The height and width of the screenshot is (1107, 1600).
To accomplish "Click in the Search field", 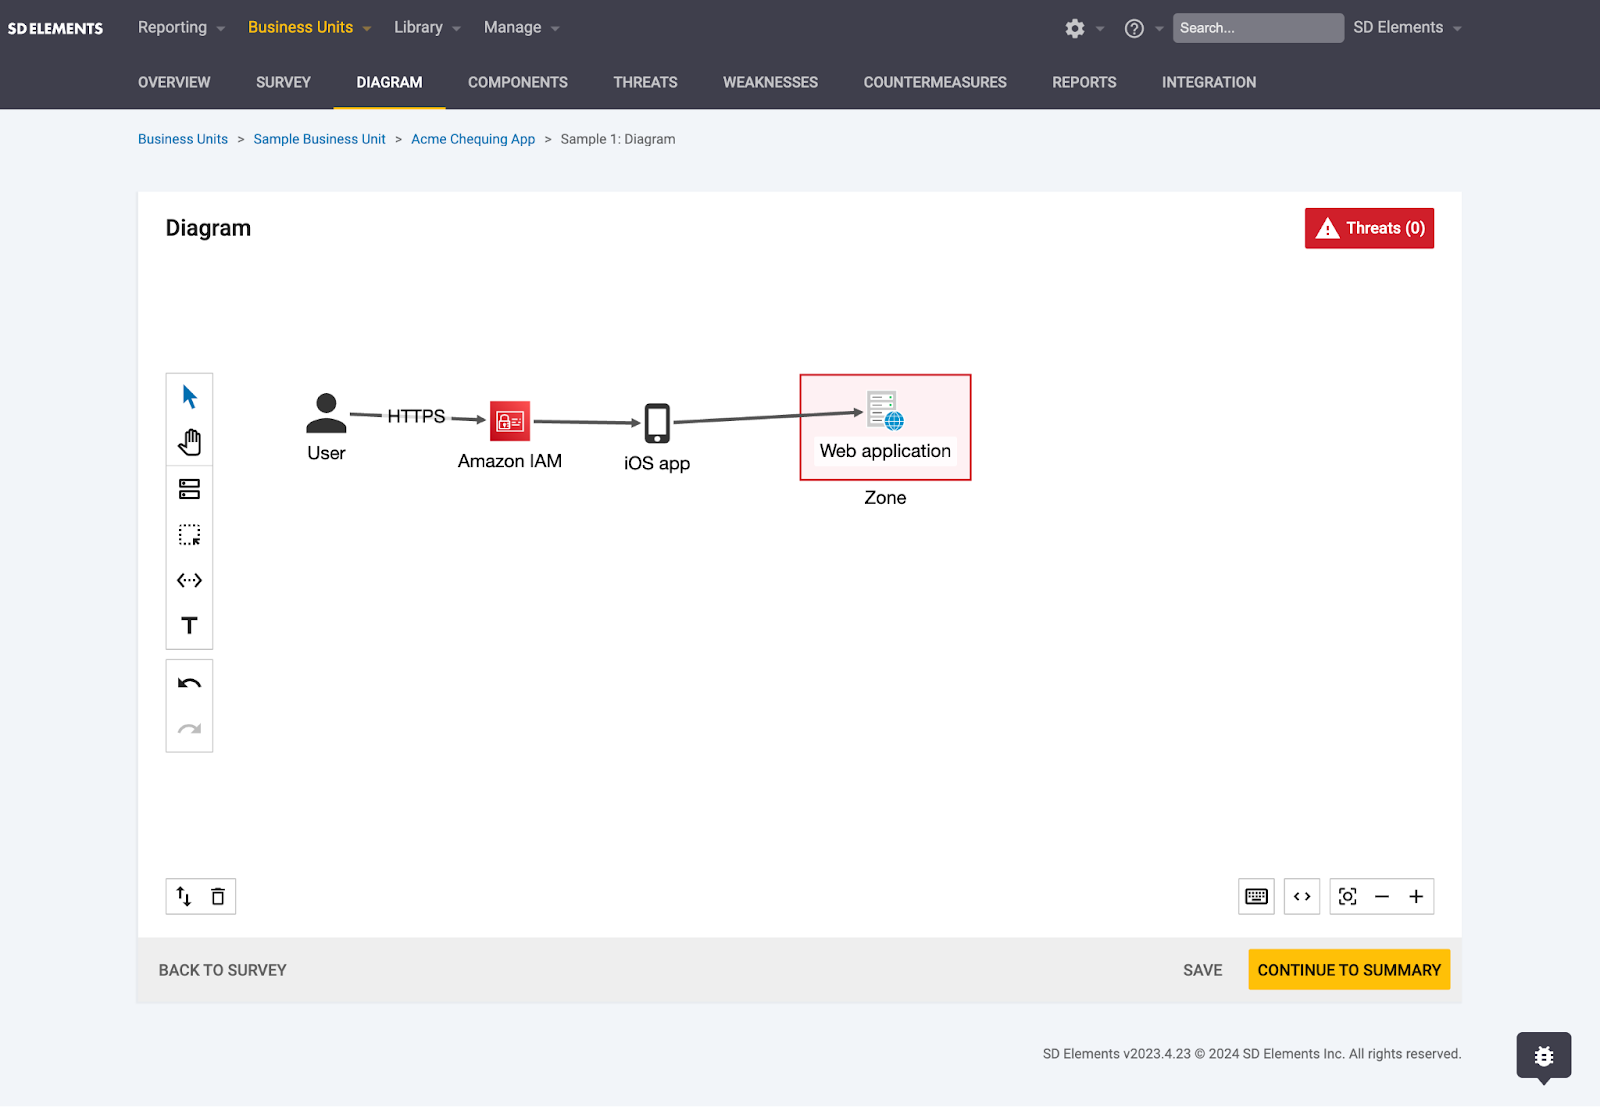I will (x=1258, y=28).
